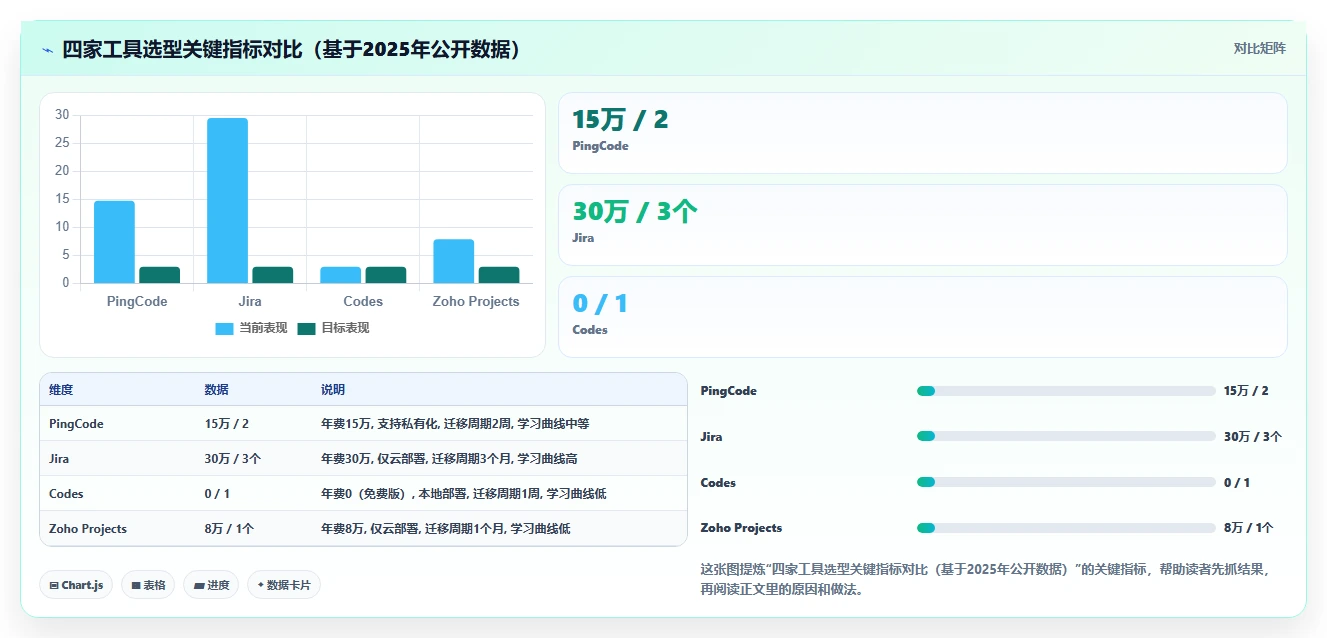Click the PingCode progress row label
Image resolution: width=1327 pixels, height=638 pixels.
point(729,391)
